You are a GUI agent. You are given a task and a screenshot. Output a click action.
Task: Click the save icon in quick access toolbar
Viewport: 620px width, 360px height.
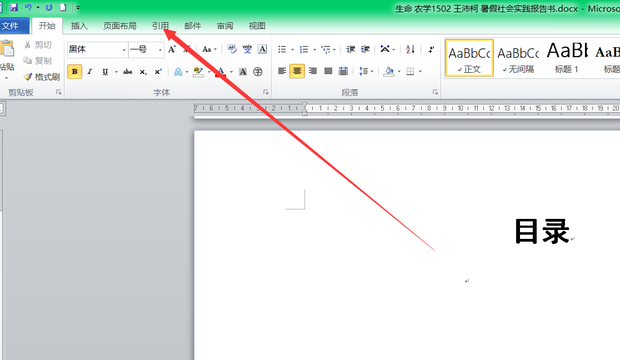[x=14, y=7]
